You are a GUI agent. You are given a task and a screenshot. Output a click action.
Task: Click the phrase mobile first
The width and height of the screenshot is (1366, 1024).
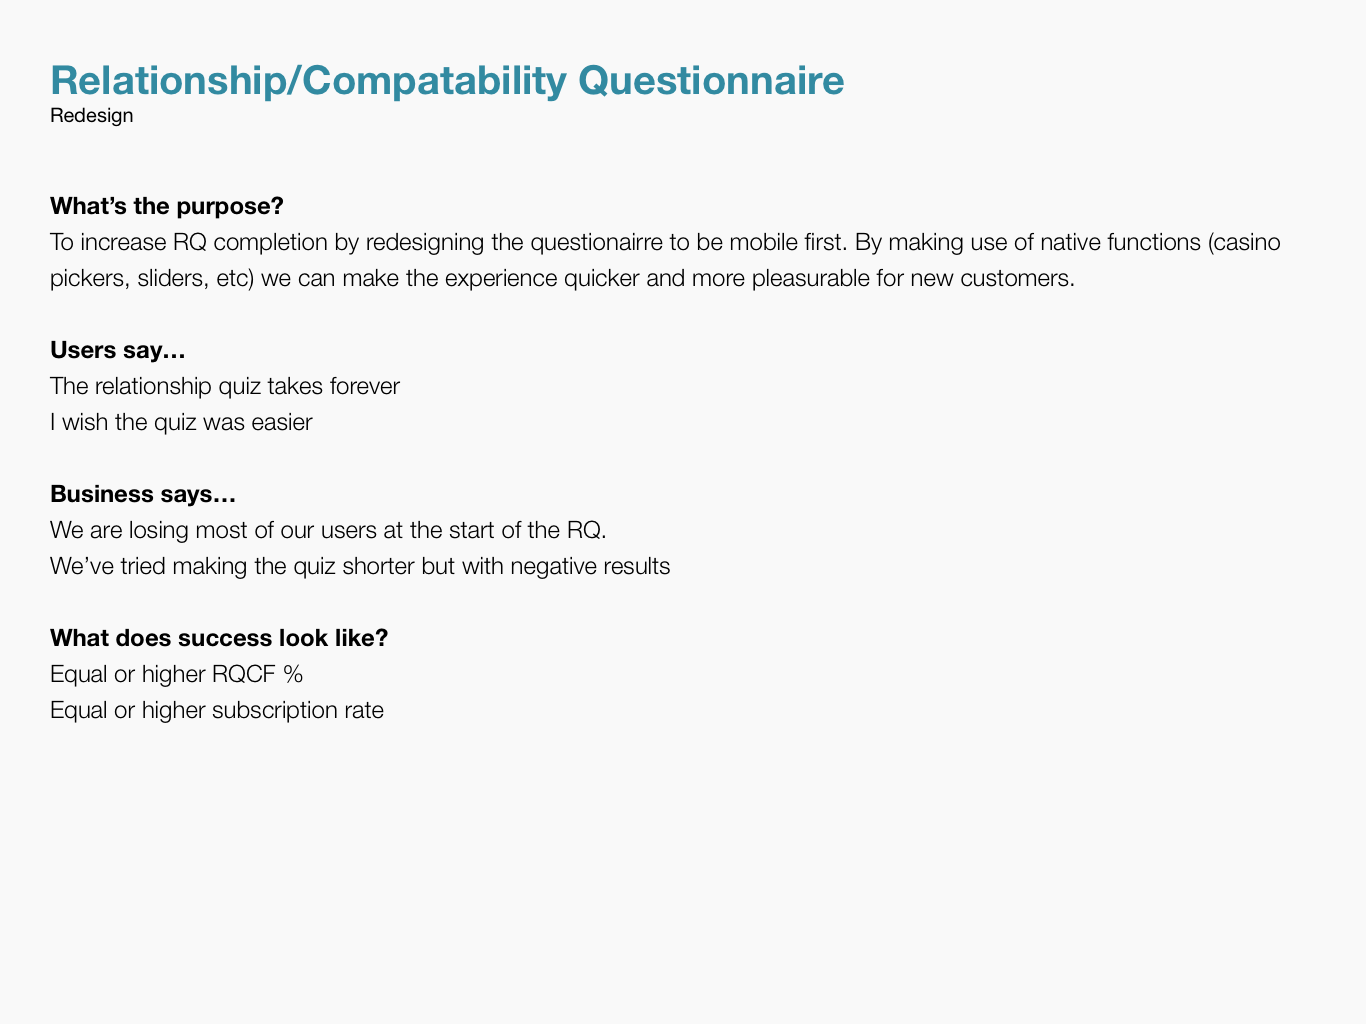point(788,242)
